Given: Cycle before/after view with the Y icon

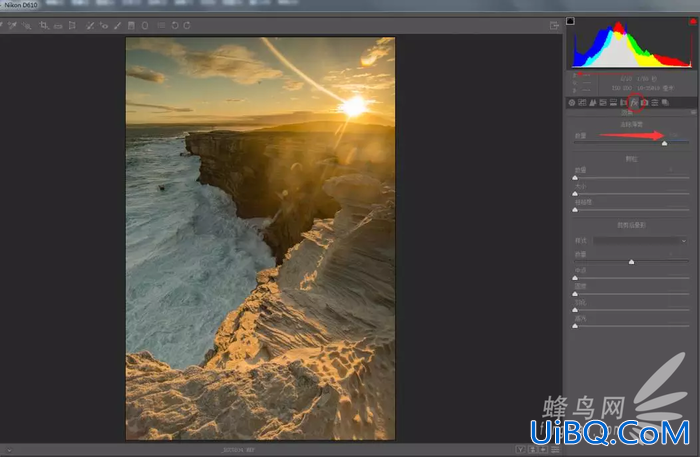Looking at the screenshot, I should pyautogui.click(x=520, y=449).
